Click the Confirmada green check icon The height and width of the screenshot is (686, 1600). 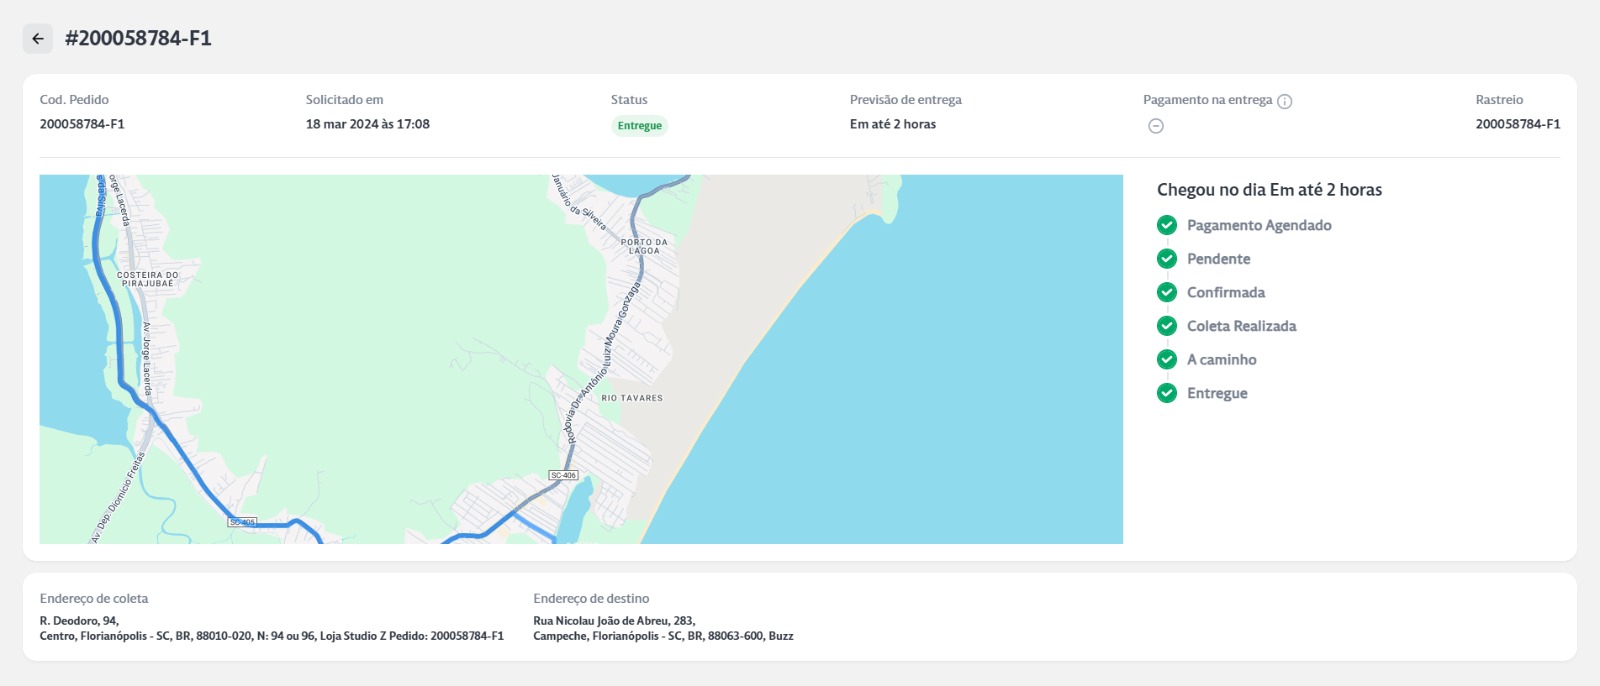click(x=1167, y=292)
